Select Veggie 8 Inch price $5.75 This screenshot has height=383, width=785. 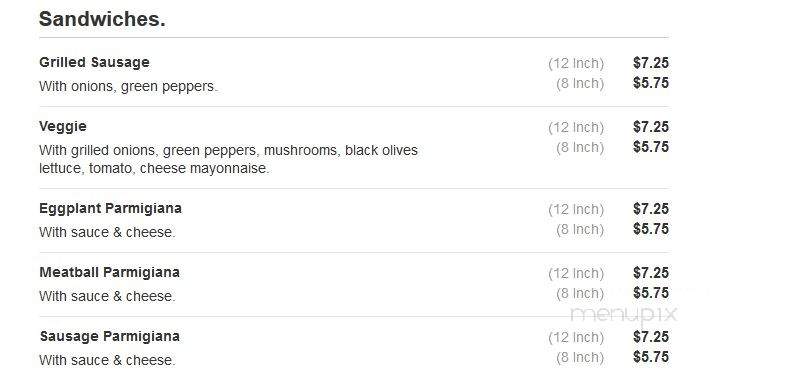click(651, 147)
